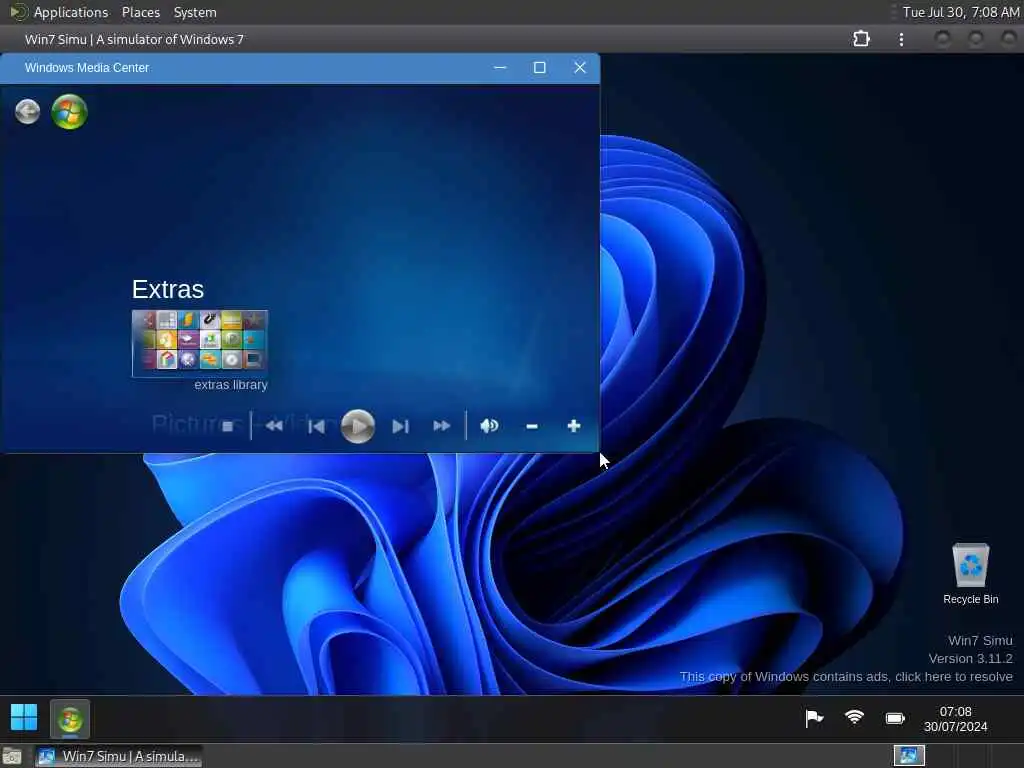Go back with the Media Center arrow button
The height and width of the screenshot is (768, 1024).
tap(27, 112)
